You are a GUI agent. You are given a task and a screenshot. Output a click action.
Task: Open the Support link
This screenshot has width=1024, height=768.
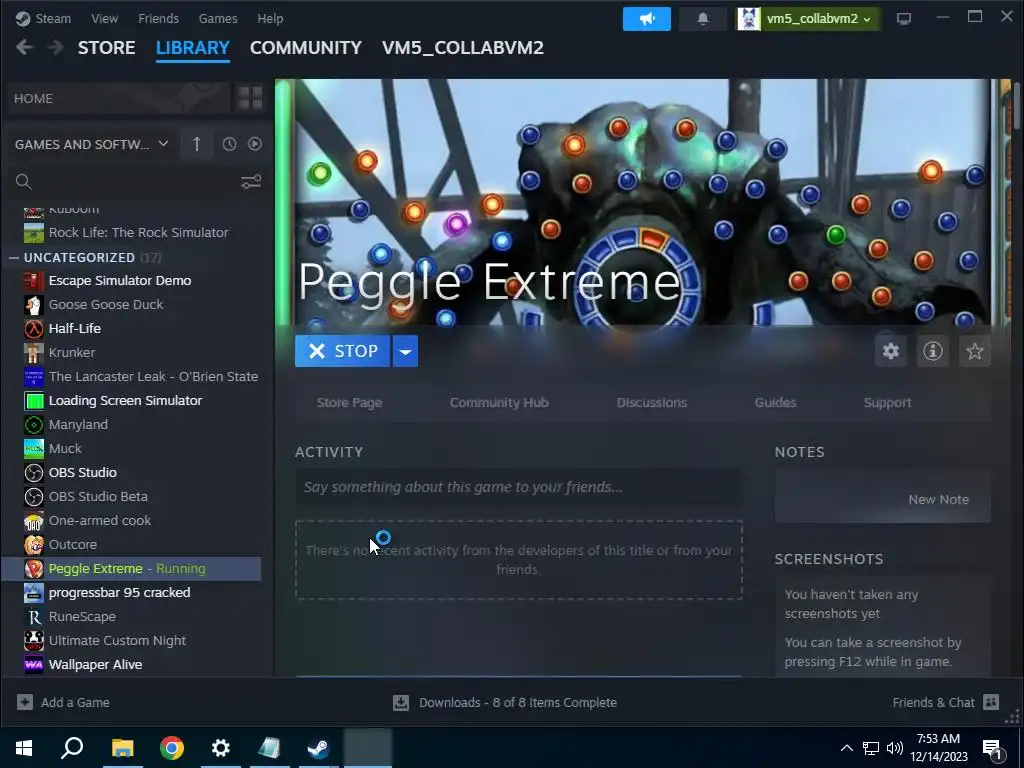coord(888,403)
